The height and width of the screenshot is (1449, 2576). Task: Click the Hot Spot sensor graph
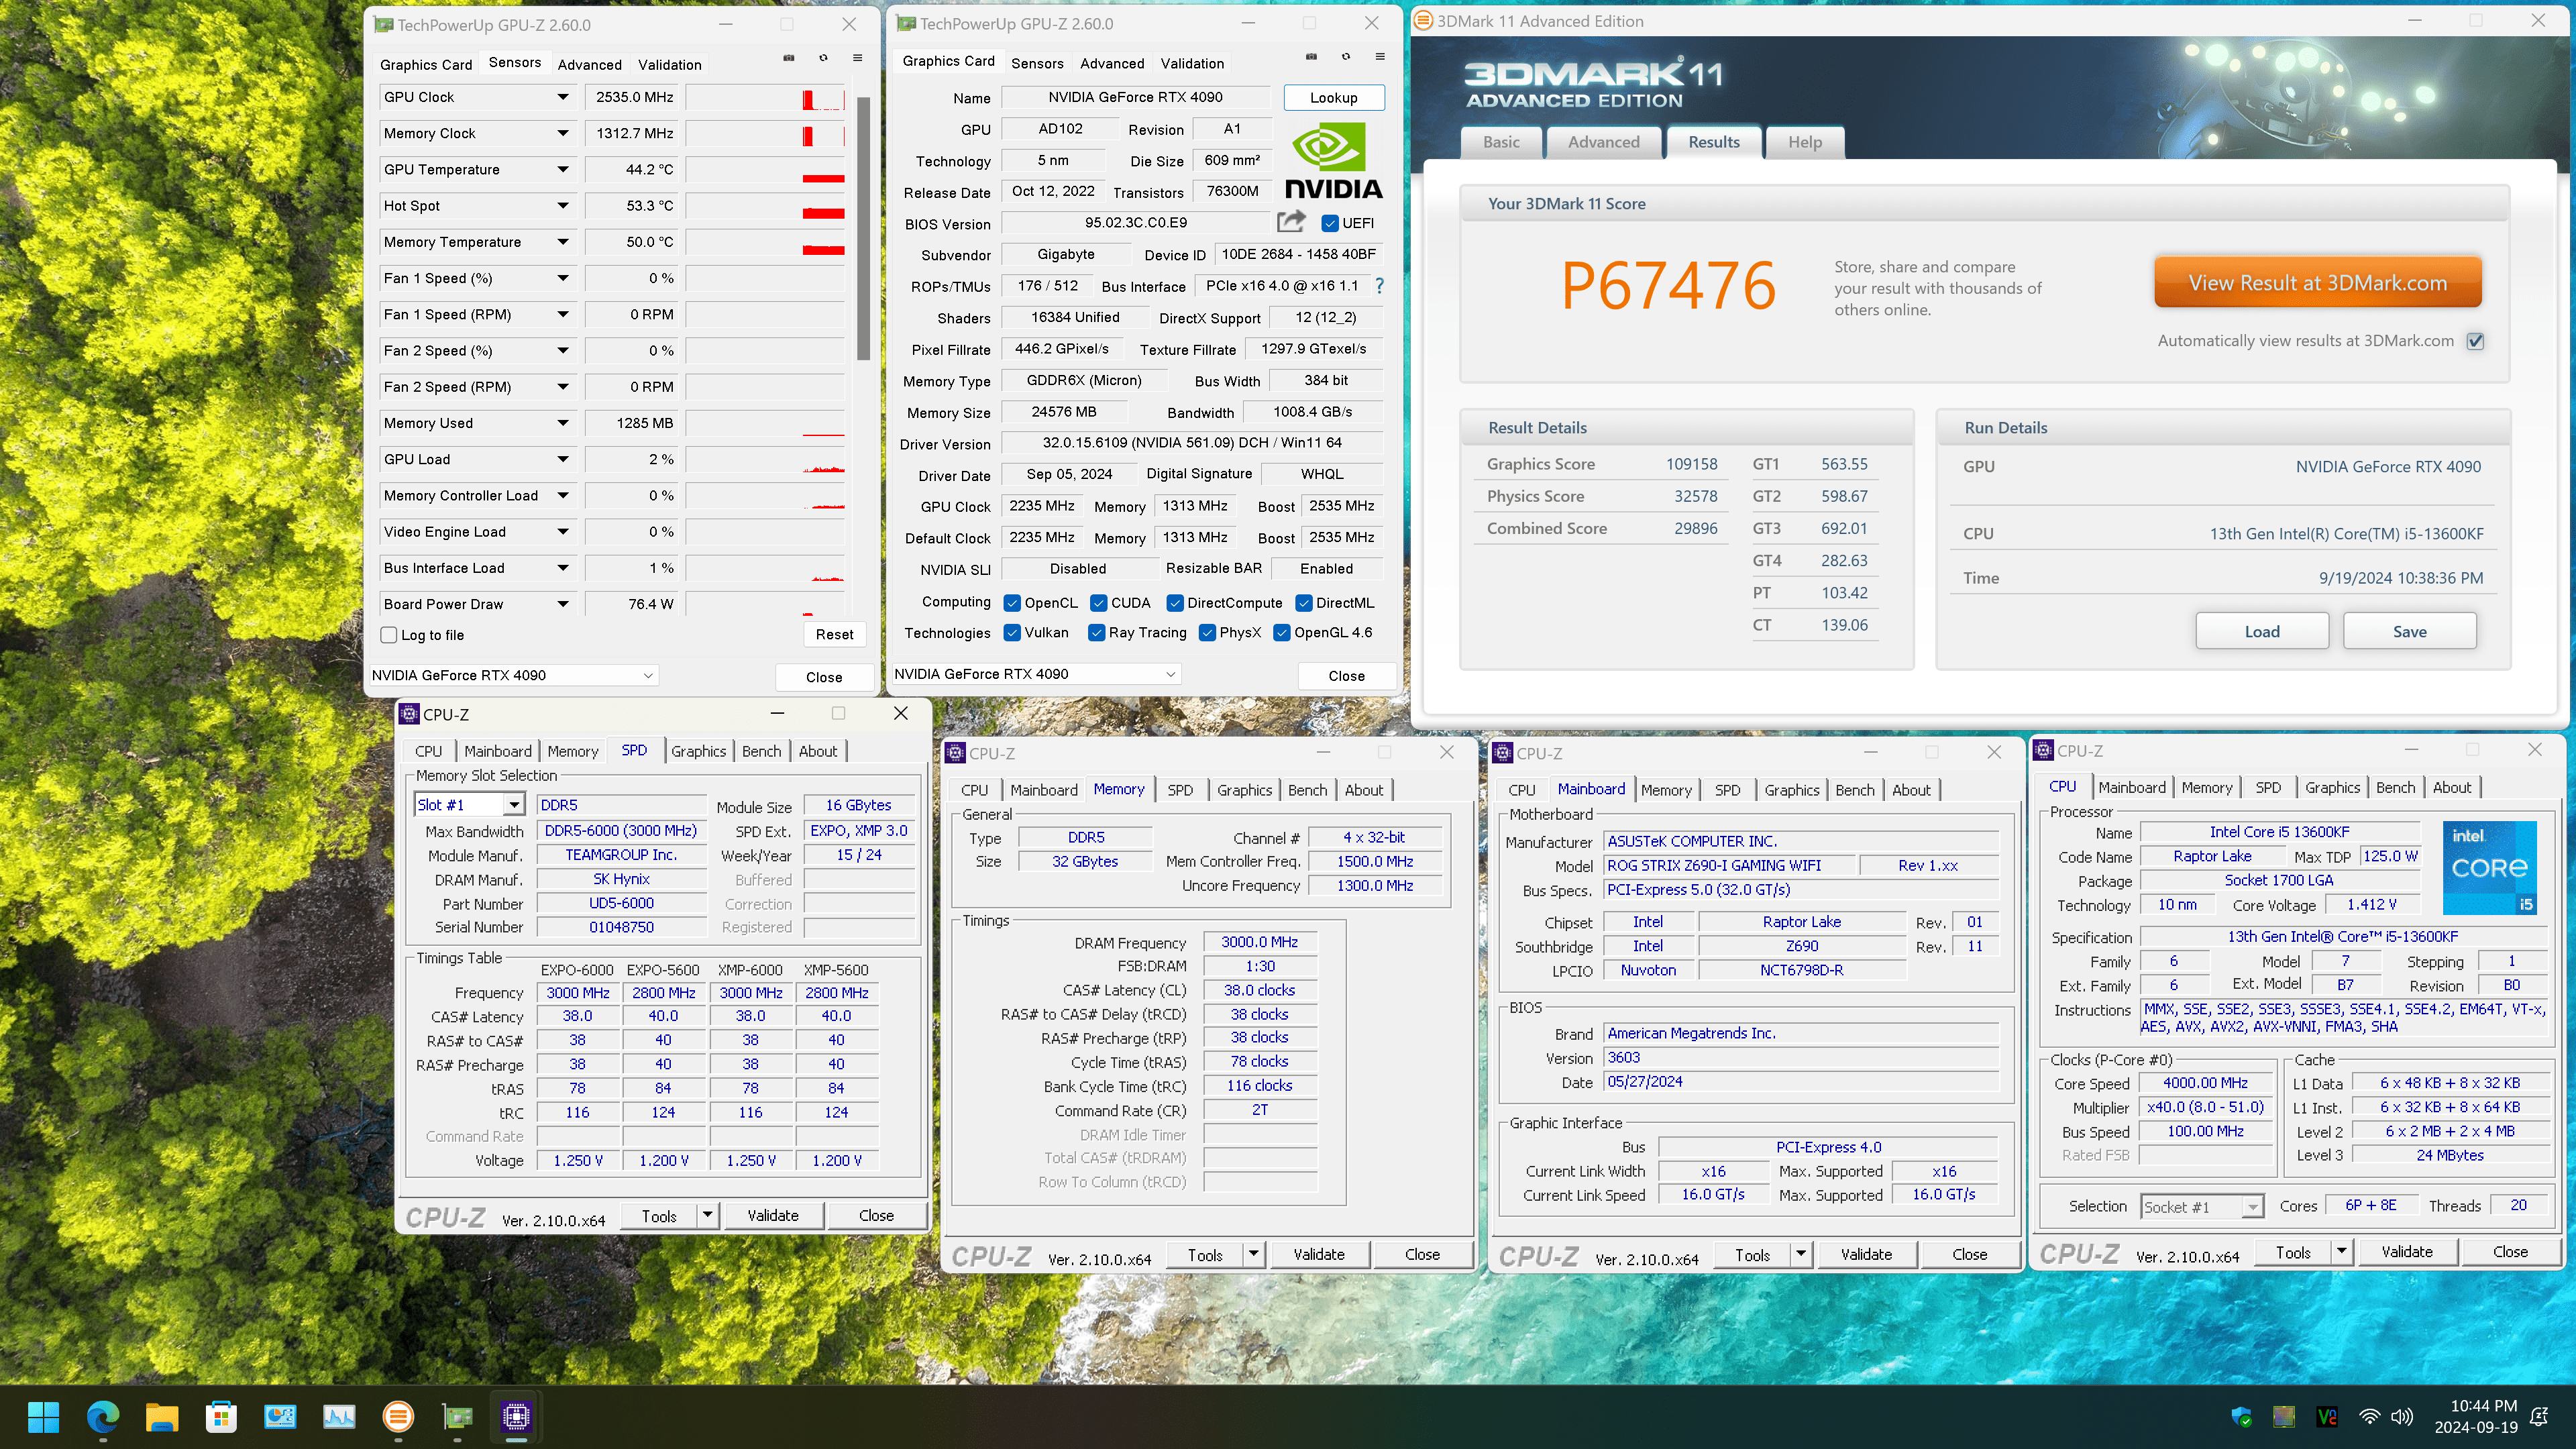(766, 206)
